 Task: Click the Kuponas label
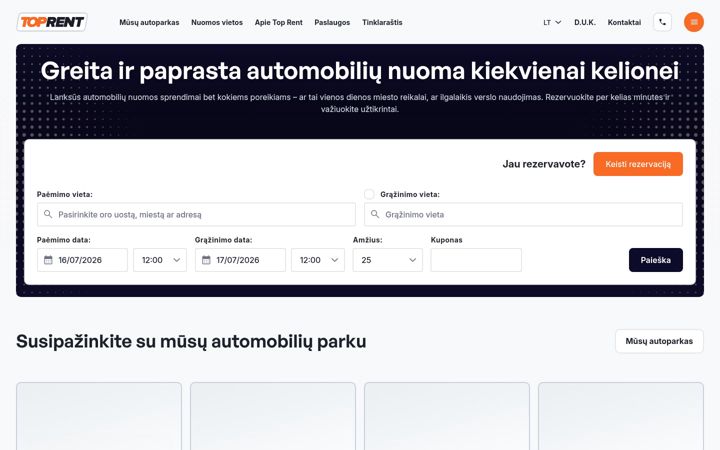click(x=446, y=240)
